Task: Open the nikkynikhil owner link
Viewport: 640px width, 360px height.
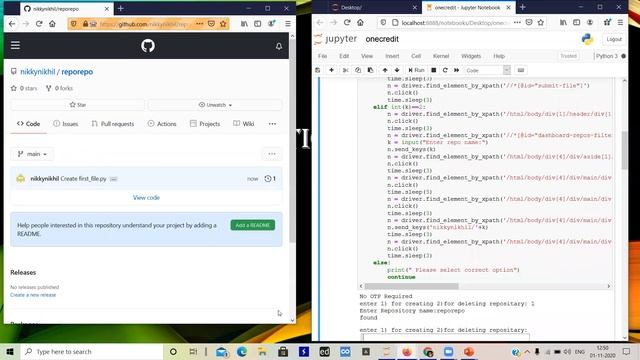Action: click(38, 72)
